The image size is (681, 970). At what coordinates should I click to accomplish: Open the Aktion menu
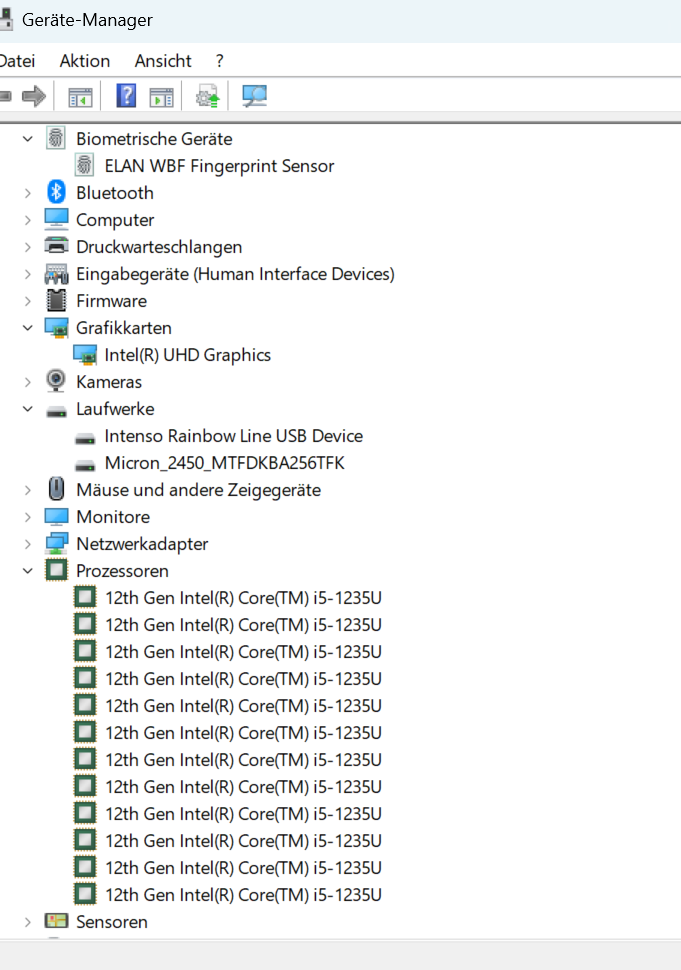[85, 61]
